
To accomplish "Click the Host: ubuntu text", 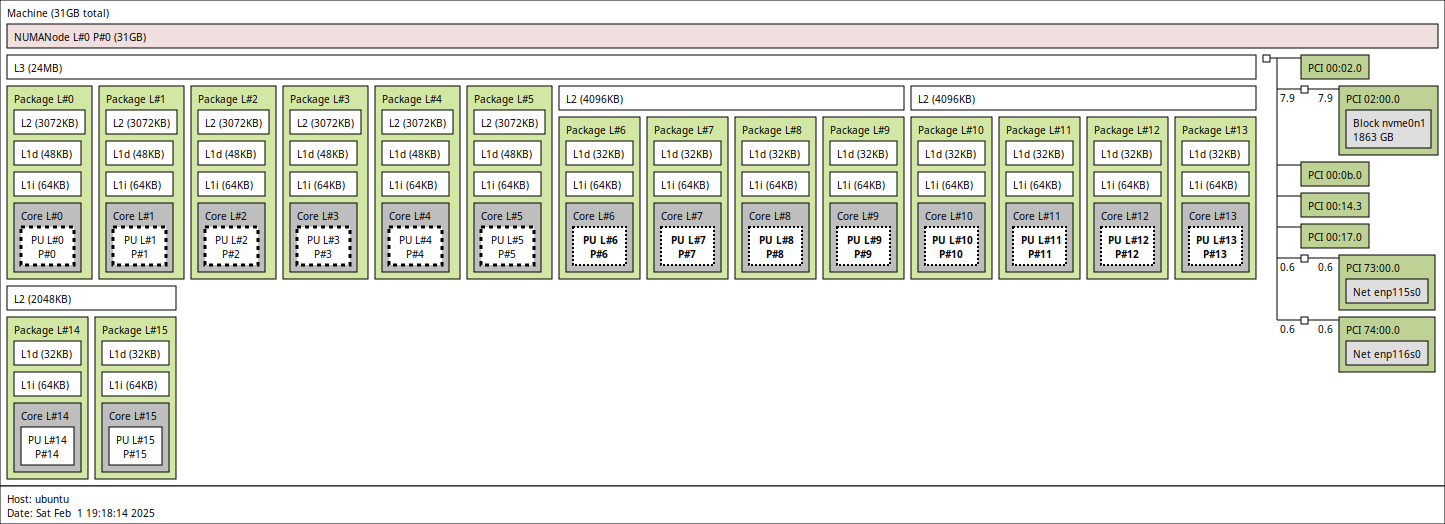I will point(38,498).
